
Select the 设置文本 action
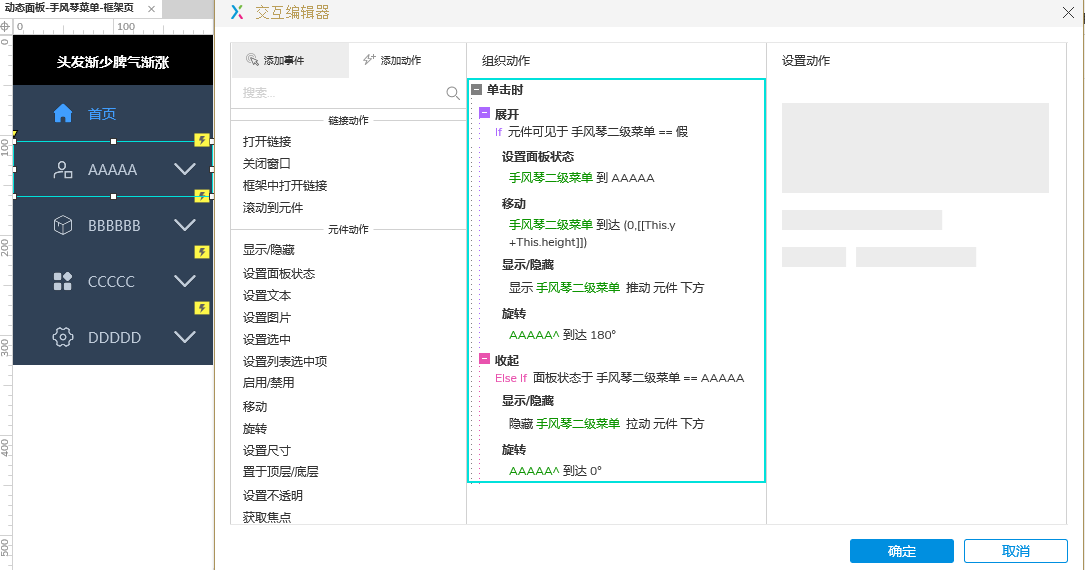pos(267,296)
